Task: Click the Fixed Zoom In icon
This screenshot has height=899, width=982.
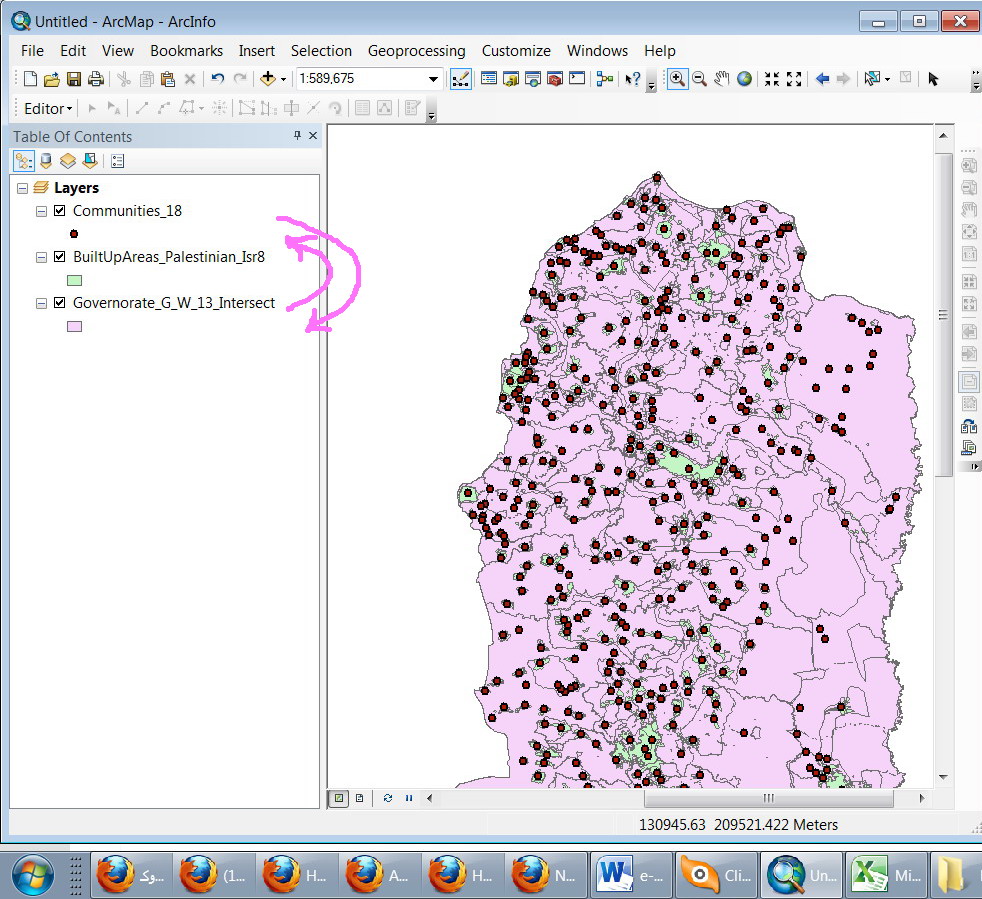Action: (772, 79)
